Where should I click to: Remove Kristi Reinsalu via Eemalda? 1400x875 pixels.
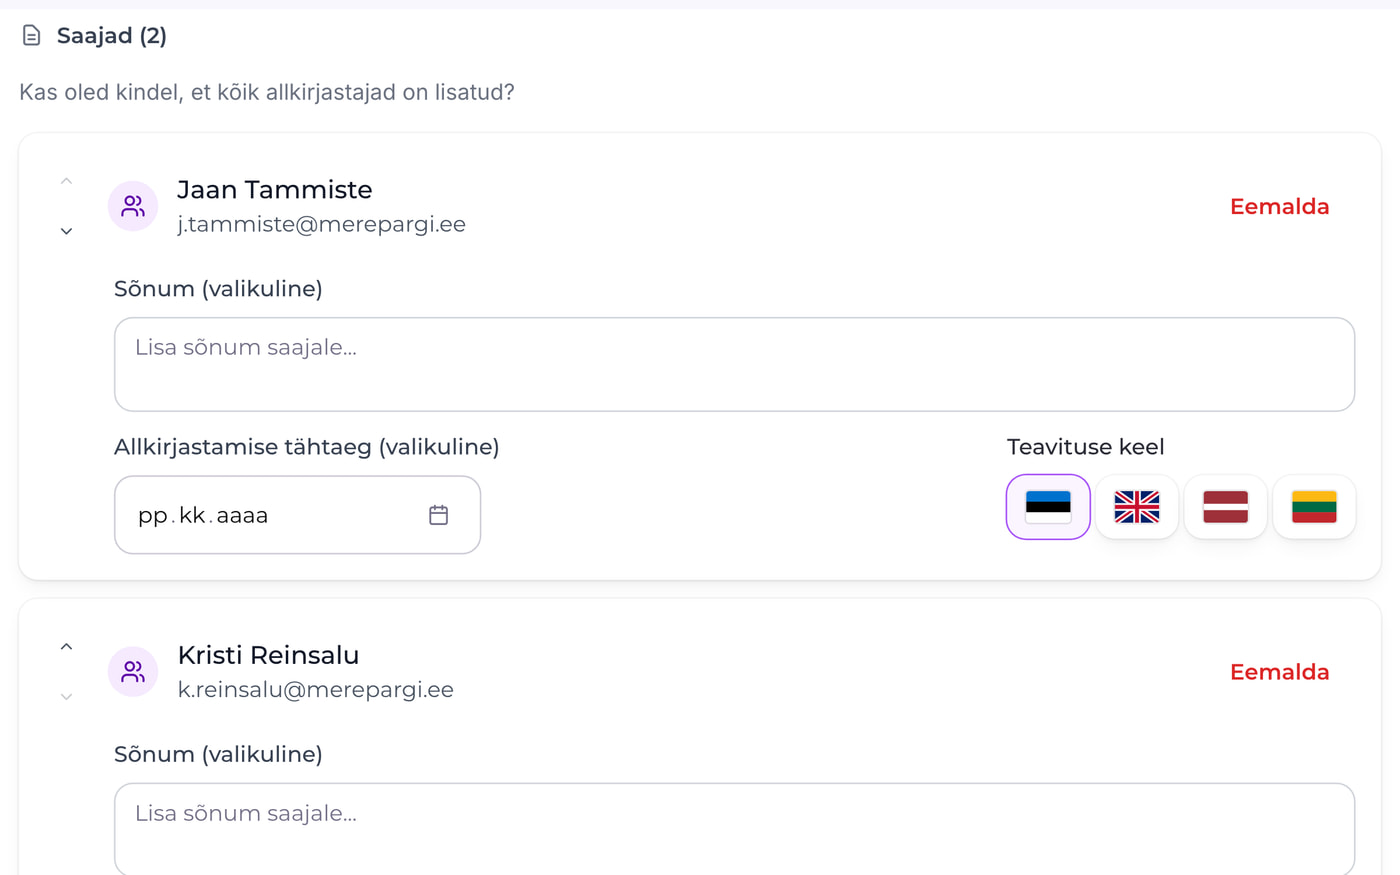(1279, 672)
